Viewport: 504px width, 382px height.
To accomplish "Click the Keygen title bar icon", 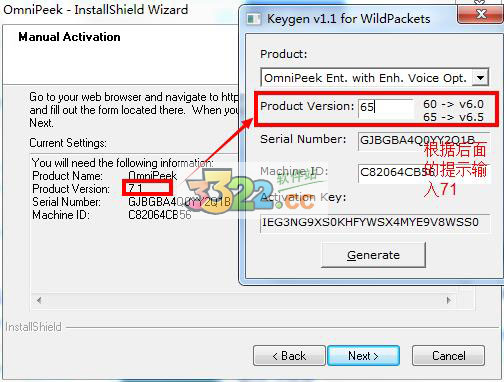I will [x=254, y=19].
